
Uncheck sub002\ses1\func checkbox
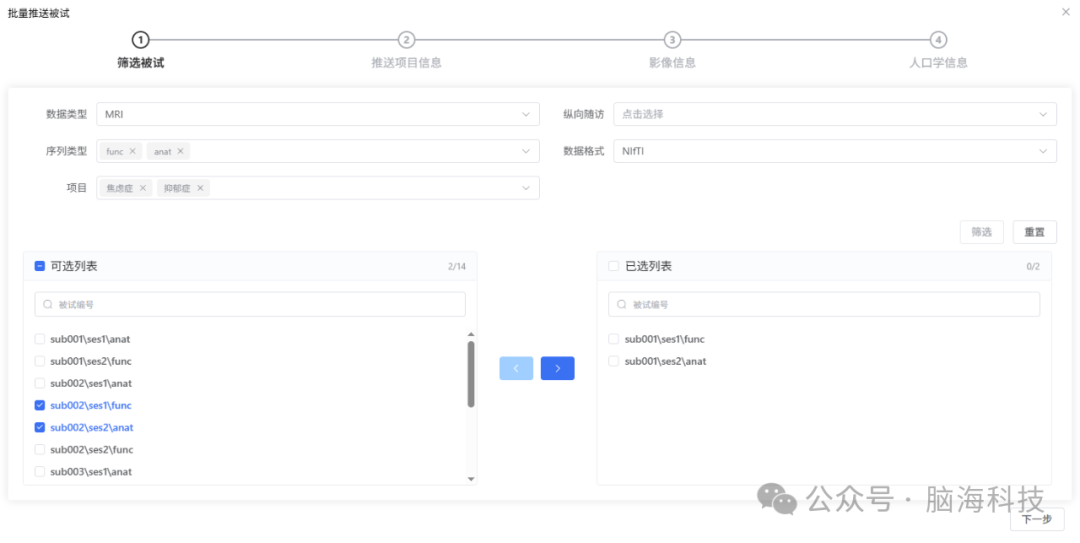(40, 405)
